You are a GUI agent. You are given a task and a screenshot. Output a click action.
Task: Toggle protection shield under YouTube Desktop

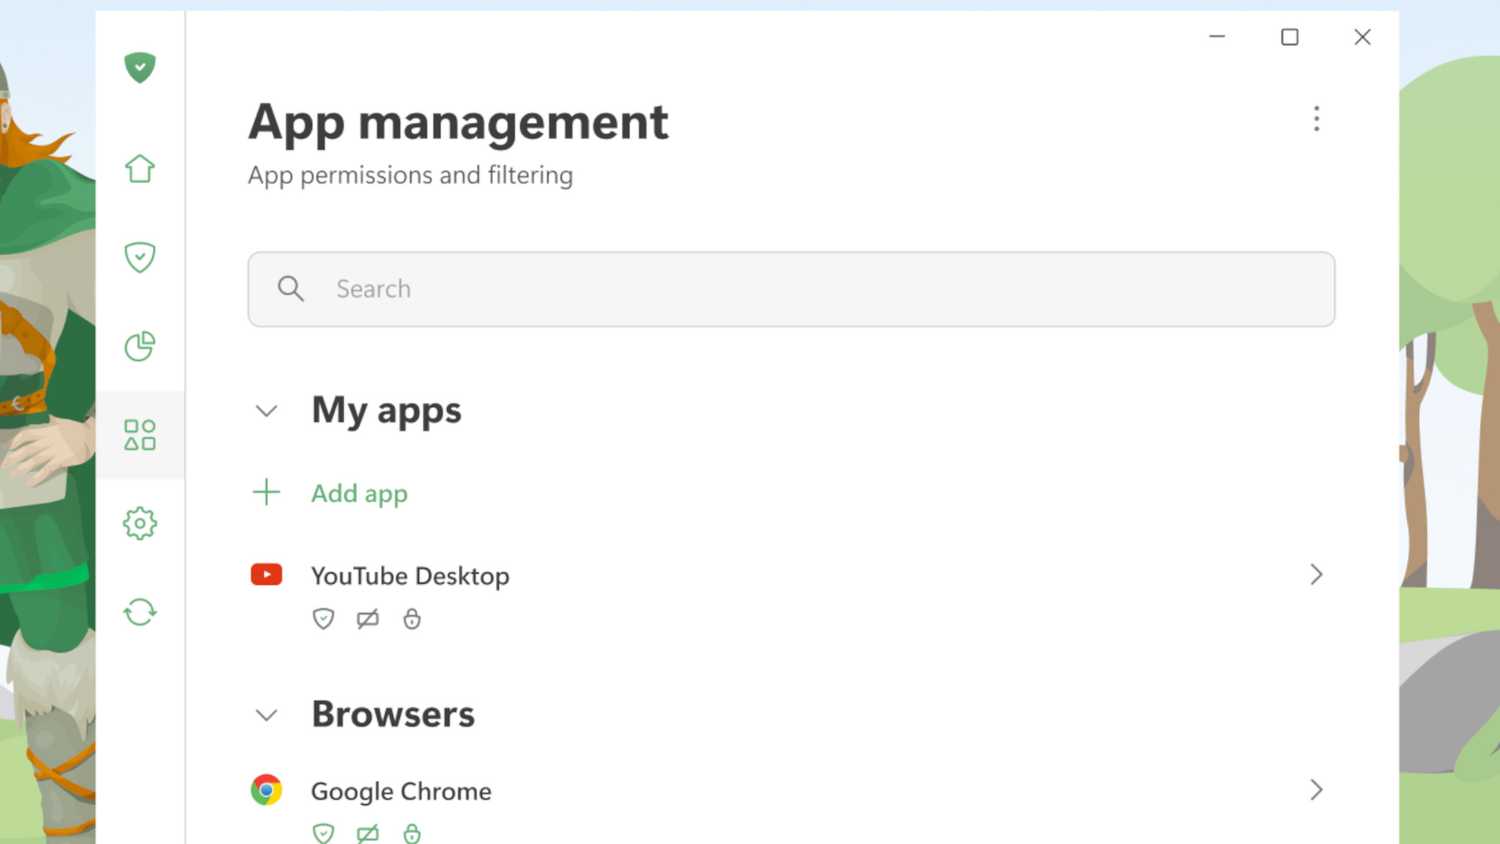323,618
